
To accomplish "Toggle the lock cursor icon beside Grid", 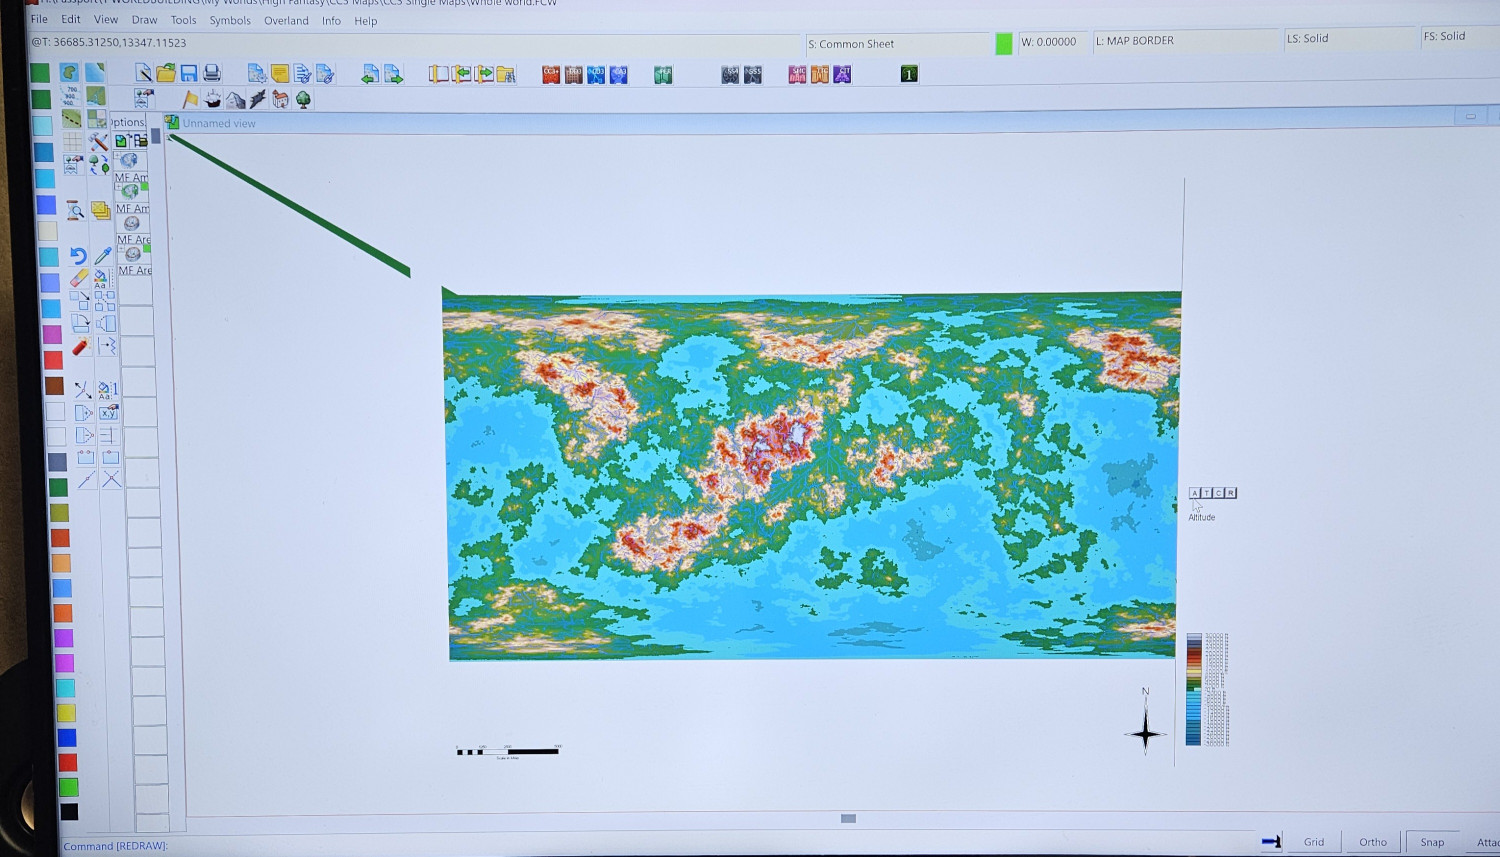I will point(1271,842).
